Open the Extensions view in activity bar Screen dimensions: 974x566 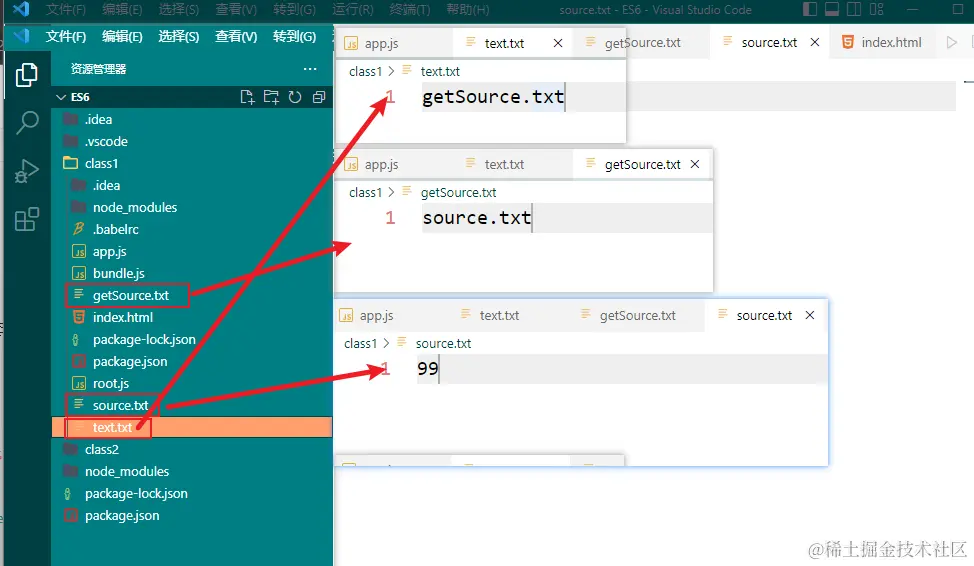pyautogui.click(x=27, y=219)
